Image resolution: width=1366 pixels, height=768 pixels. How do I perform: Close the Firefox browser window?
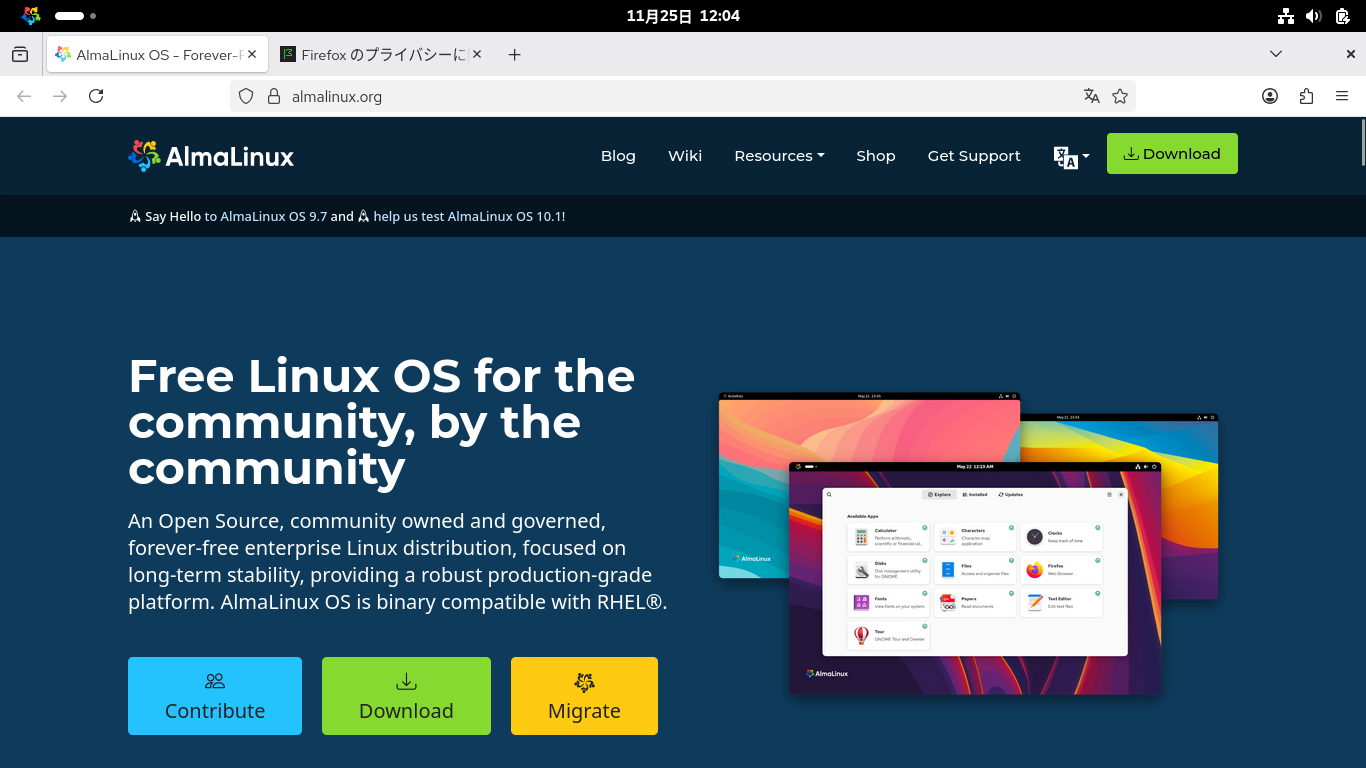pos(1351,54)
